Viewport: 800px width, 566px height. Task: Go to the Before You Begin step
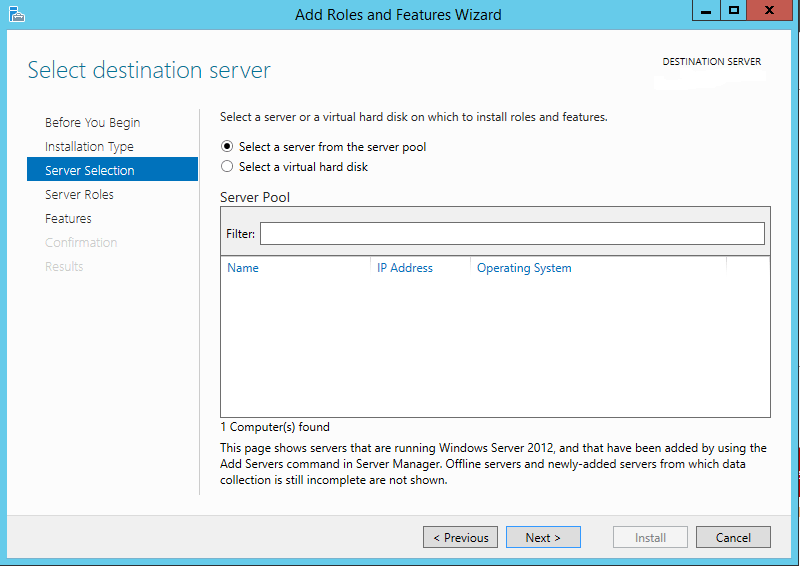tap(92, 123)
